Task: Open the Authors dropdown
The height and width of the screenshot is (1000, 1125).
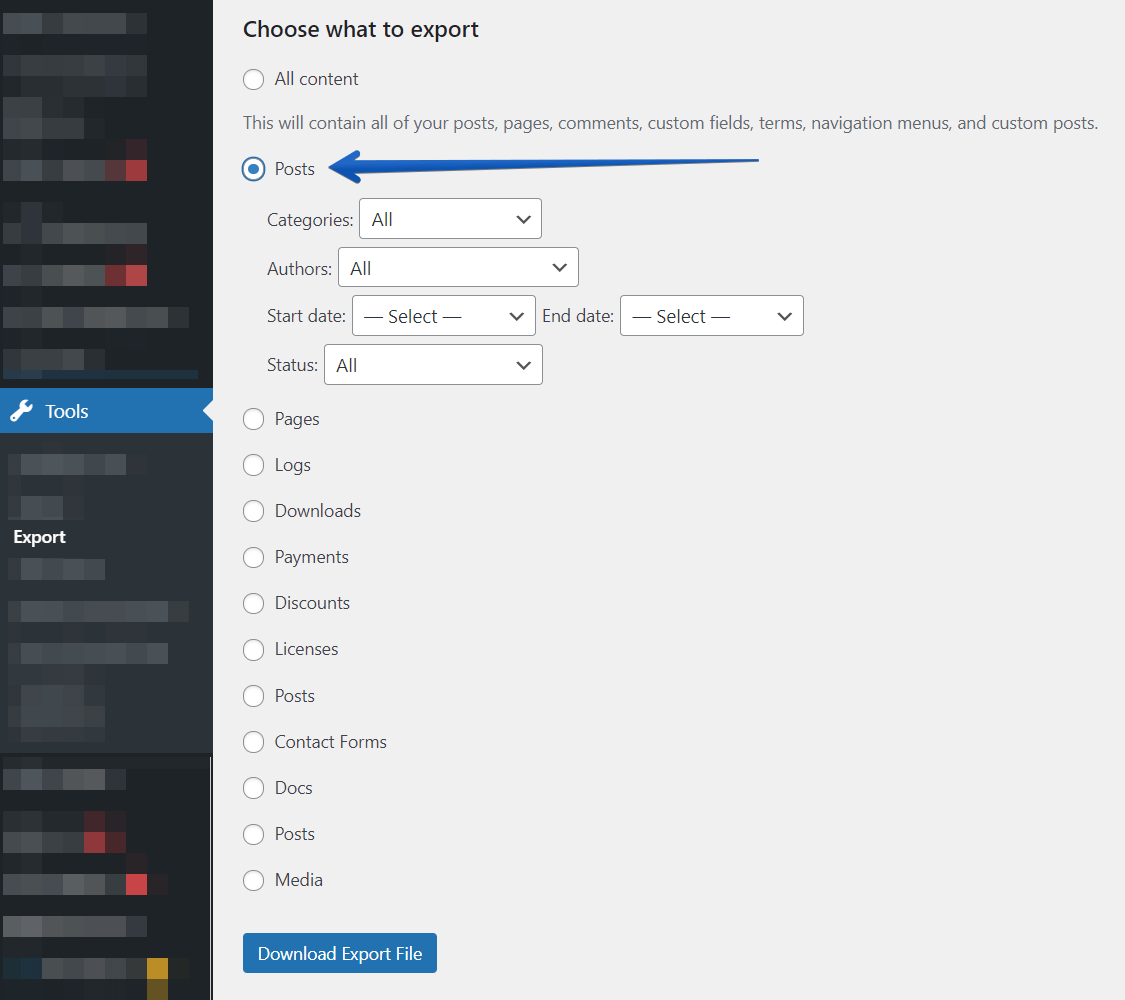Action: [458, 268]
